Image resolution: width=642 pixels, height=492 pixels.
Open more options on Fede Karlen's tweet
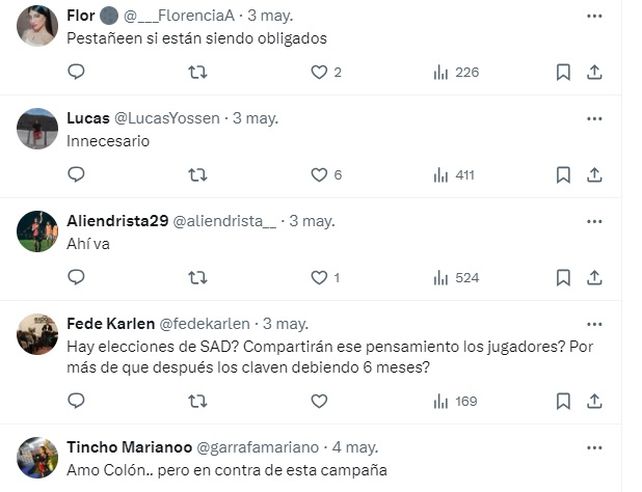[x=594, y=324]
